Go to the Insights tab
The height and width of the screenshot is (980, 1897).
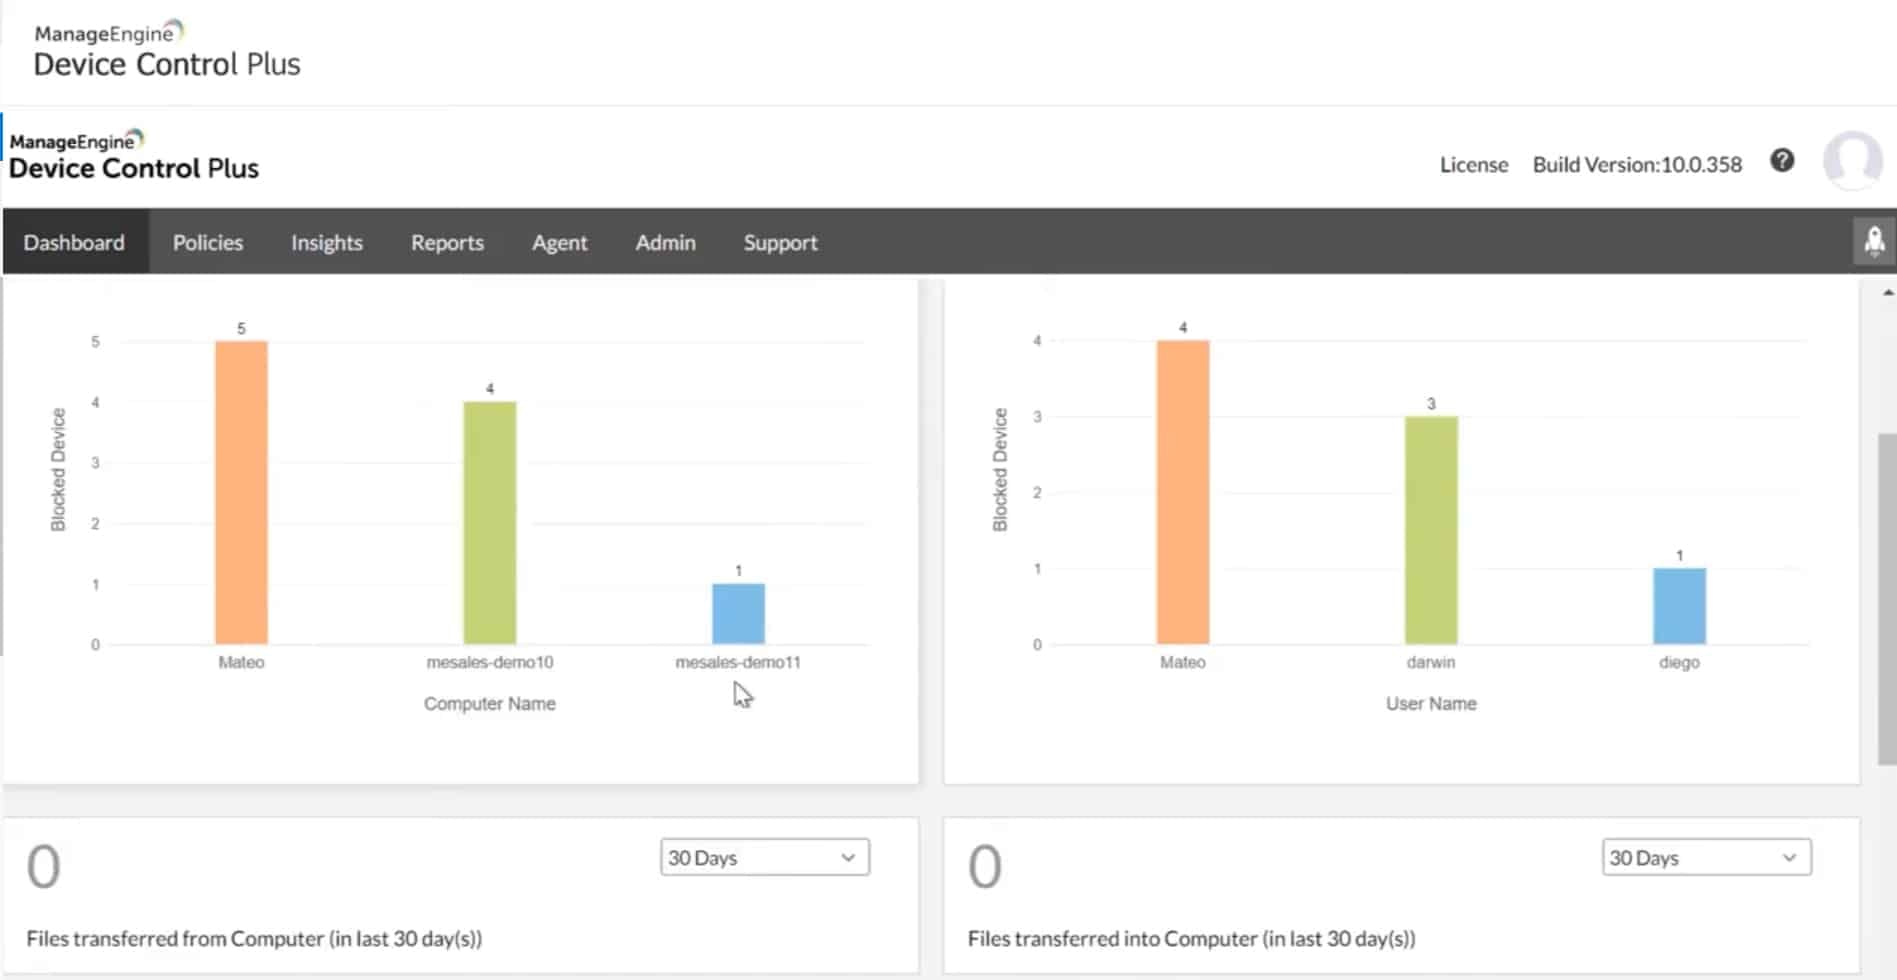coord(327,242)
